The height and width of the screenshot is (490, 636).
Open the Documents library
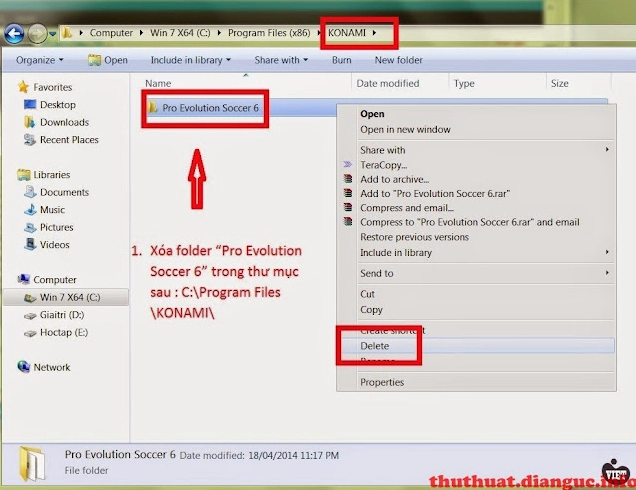64,192
